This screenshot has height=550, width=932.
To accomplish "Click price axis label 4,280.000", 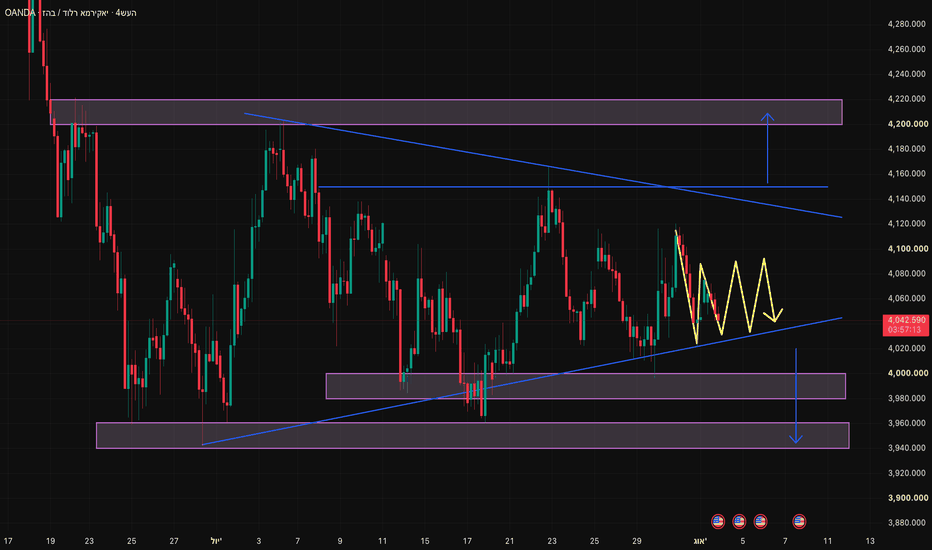I will click(907, 24).
